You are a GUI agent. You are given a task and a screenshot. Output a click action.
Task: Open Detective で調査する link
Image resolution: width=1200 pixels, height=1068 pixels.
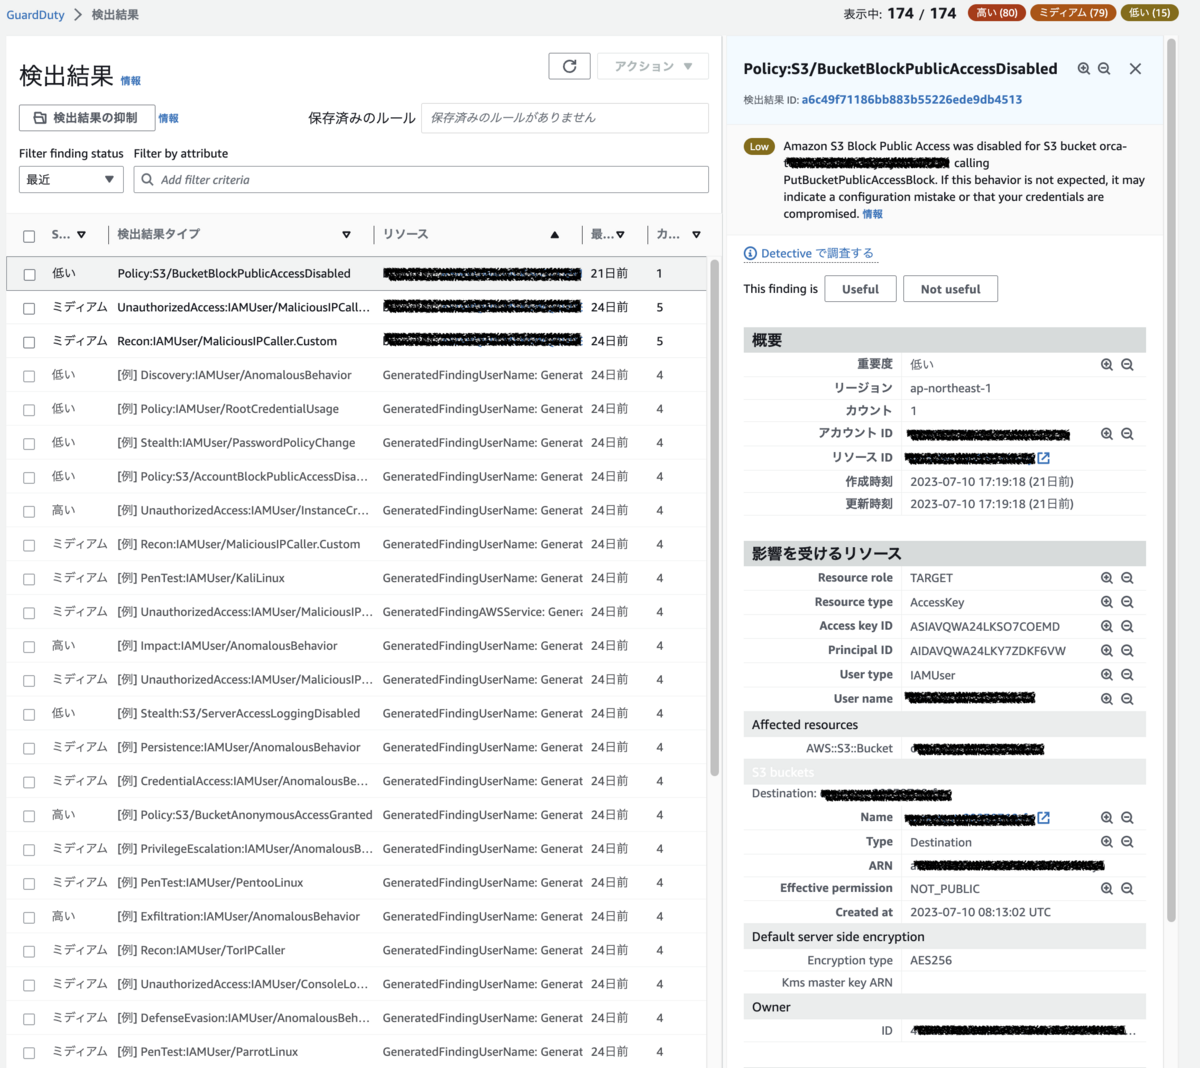coord(810,253)
